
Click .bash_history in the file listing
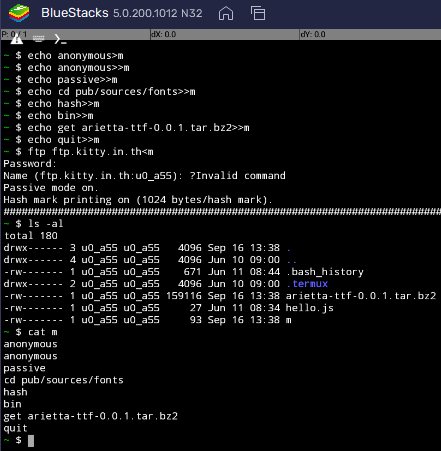click(325, 272)
